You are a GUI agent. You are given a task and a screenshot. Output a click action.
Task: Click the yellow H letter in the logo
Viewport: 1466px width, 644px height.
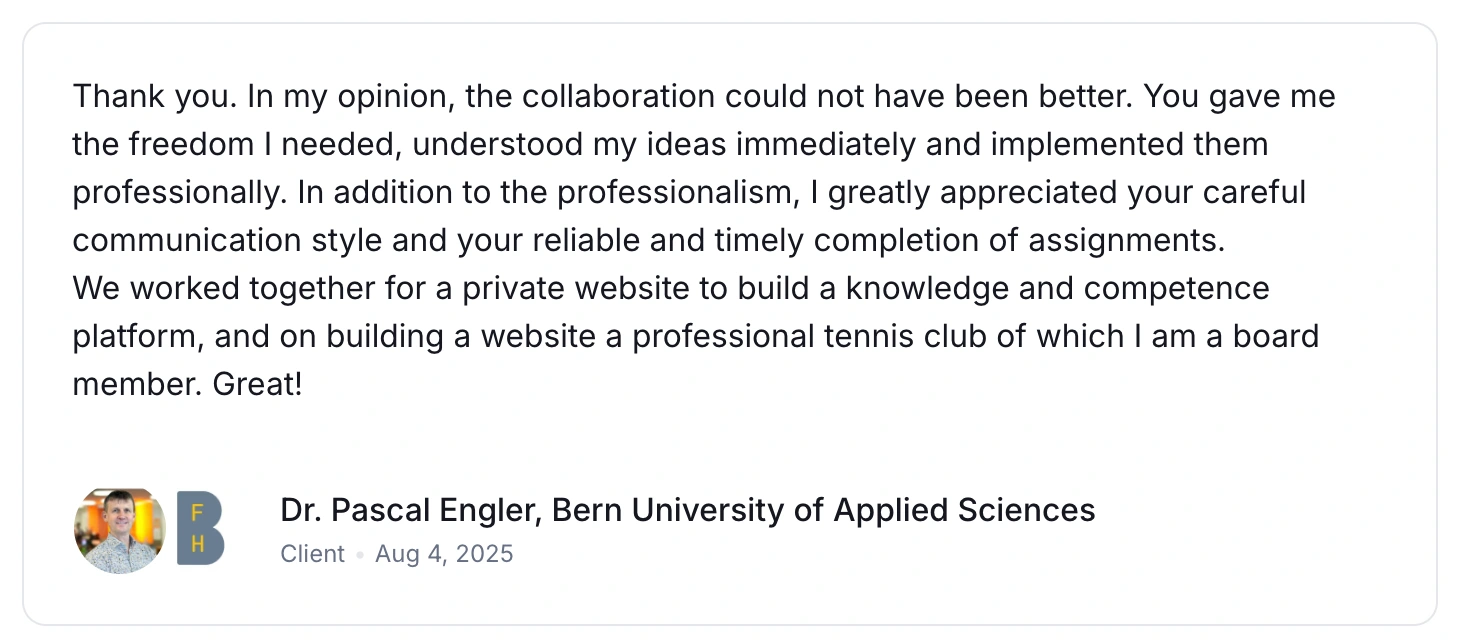(197, 546)
